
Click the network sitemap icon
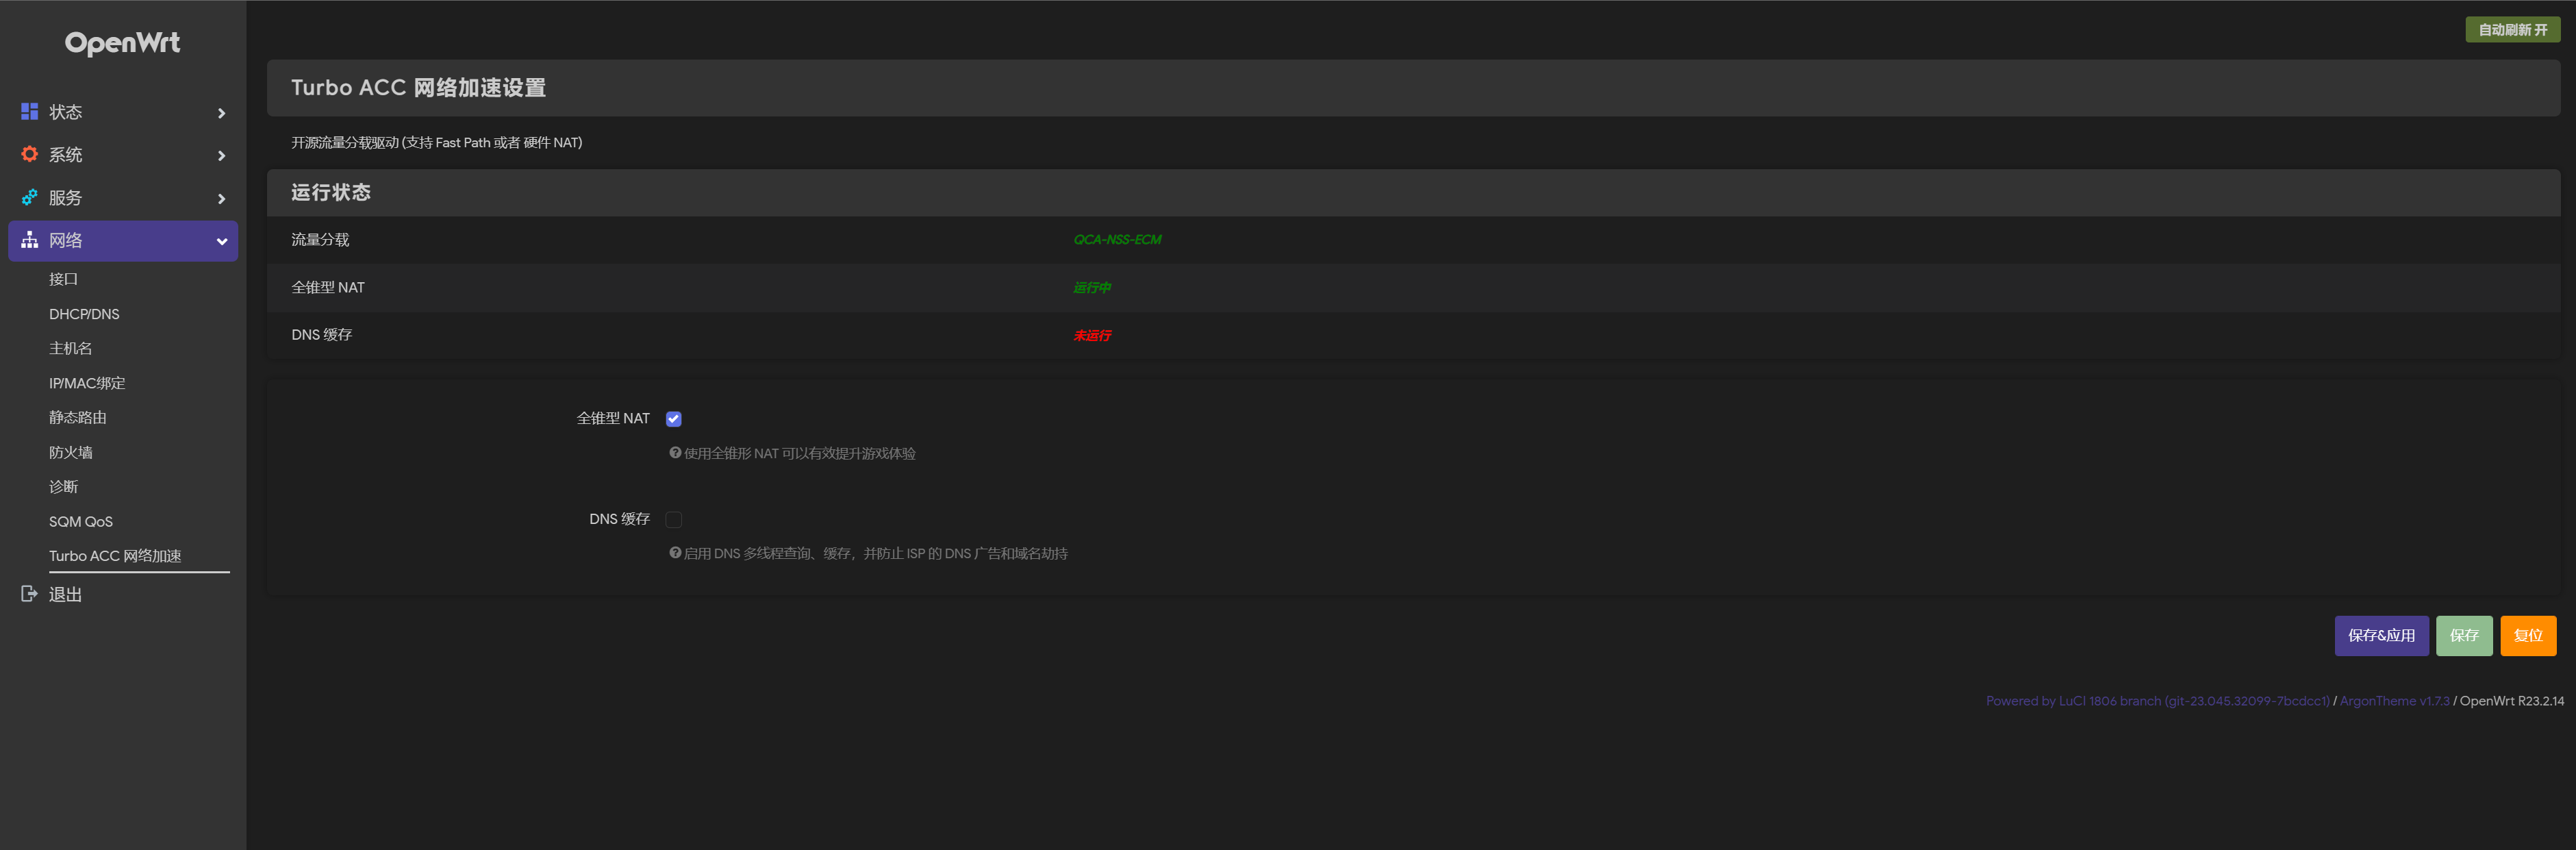tap(30, 240)
